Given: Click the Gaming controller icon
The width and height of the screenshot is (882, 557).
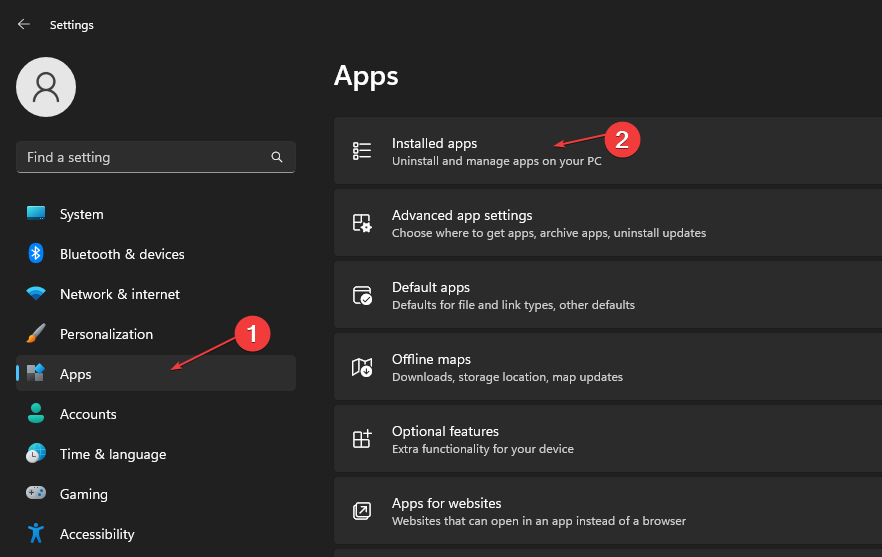Looking at the screenshot, I should point(36,494).
